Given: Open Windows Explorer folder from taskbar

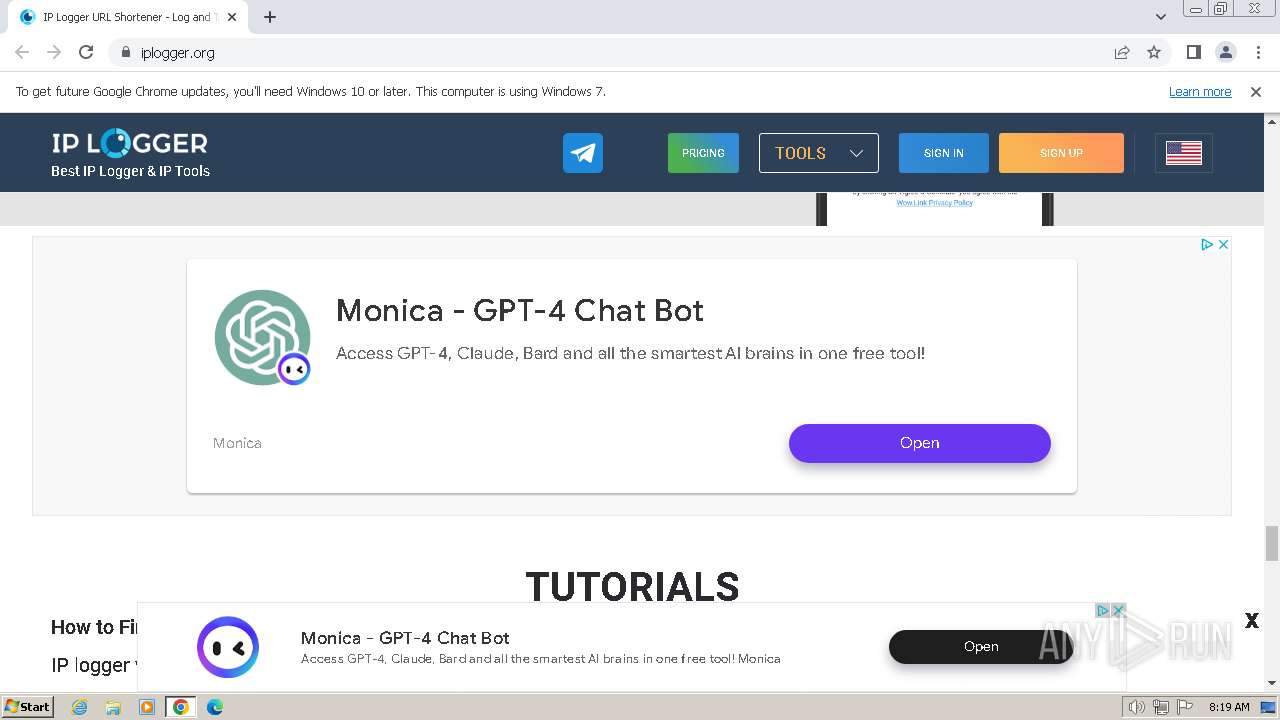Looking at the screenshot, I should click(x=113, y=707).
